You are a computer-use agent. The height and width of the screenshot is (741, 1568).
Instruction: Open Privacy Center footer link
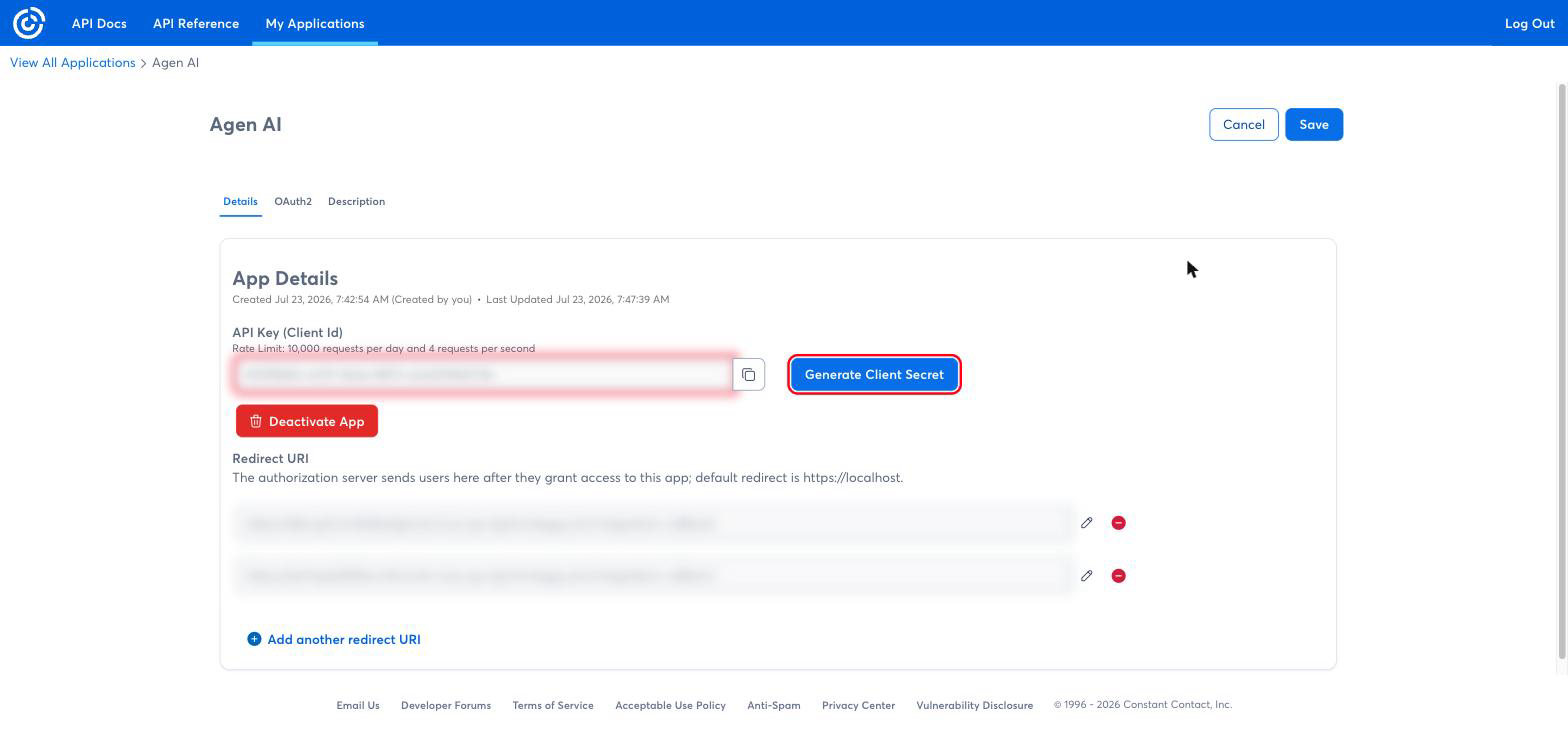click(x=858, y=705)
